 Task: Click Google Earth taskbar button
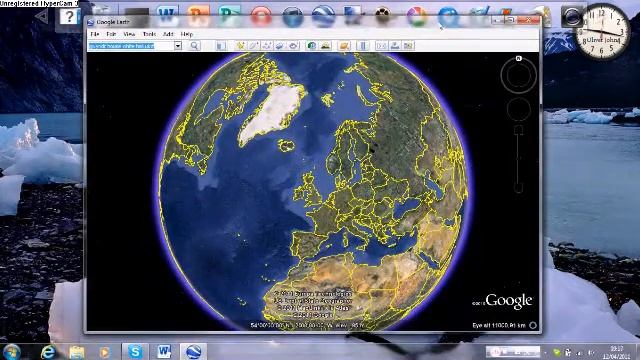tap(193, 351)
